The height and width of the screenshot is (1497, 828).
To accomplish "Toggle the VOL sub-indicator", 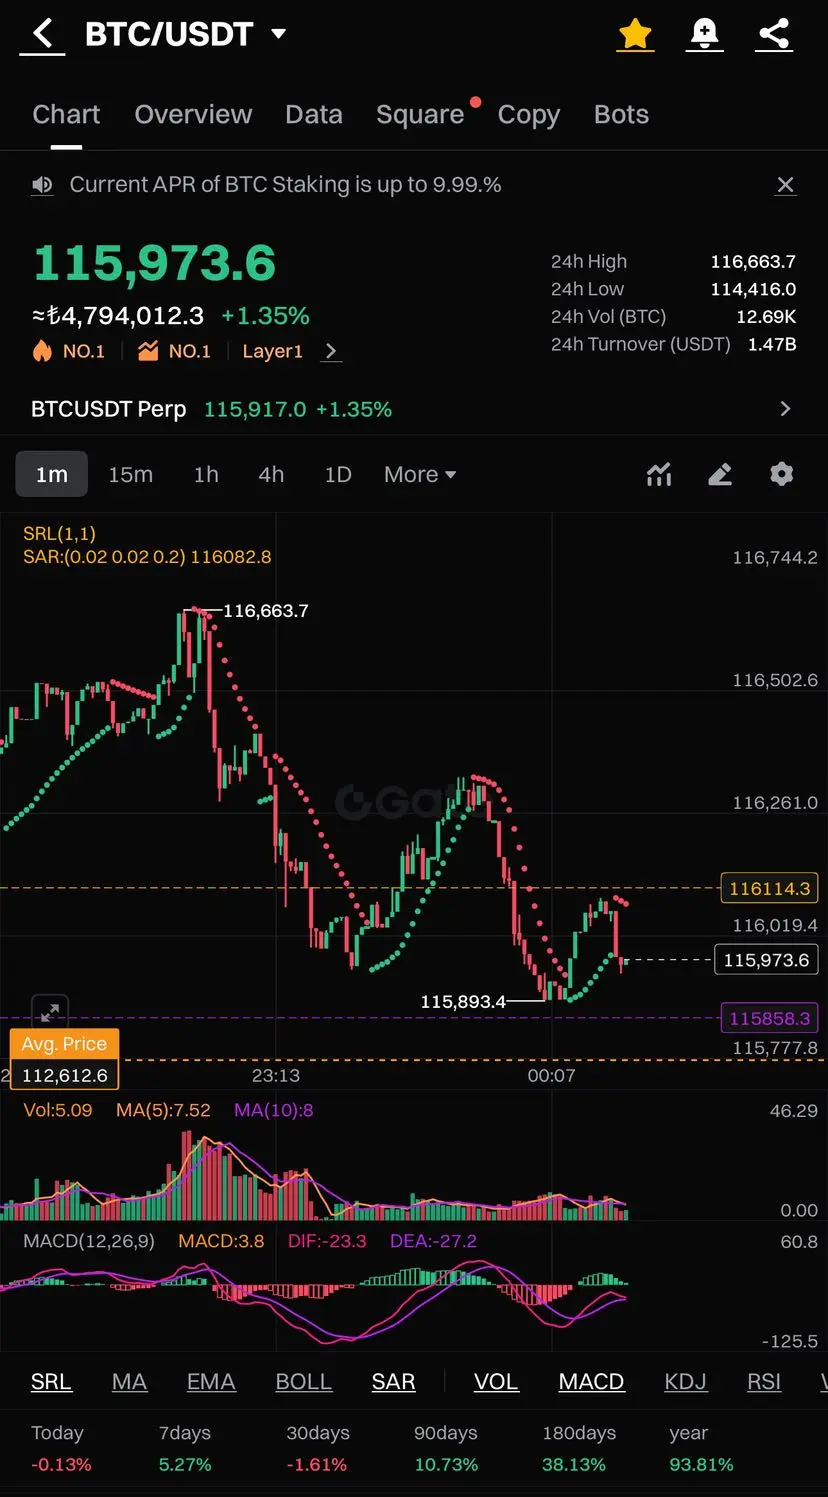I will coord(496,1382).
